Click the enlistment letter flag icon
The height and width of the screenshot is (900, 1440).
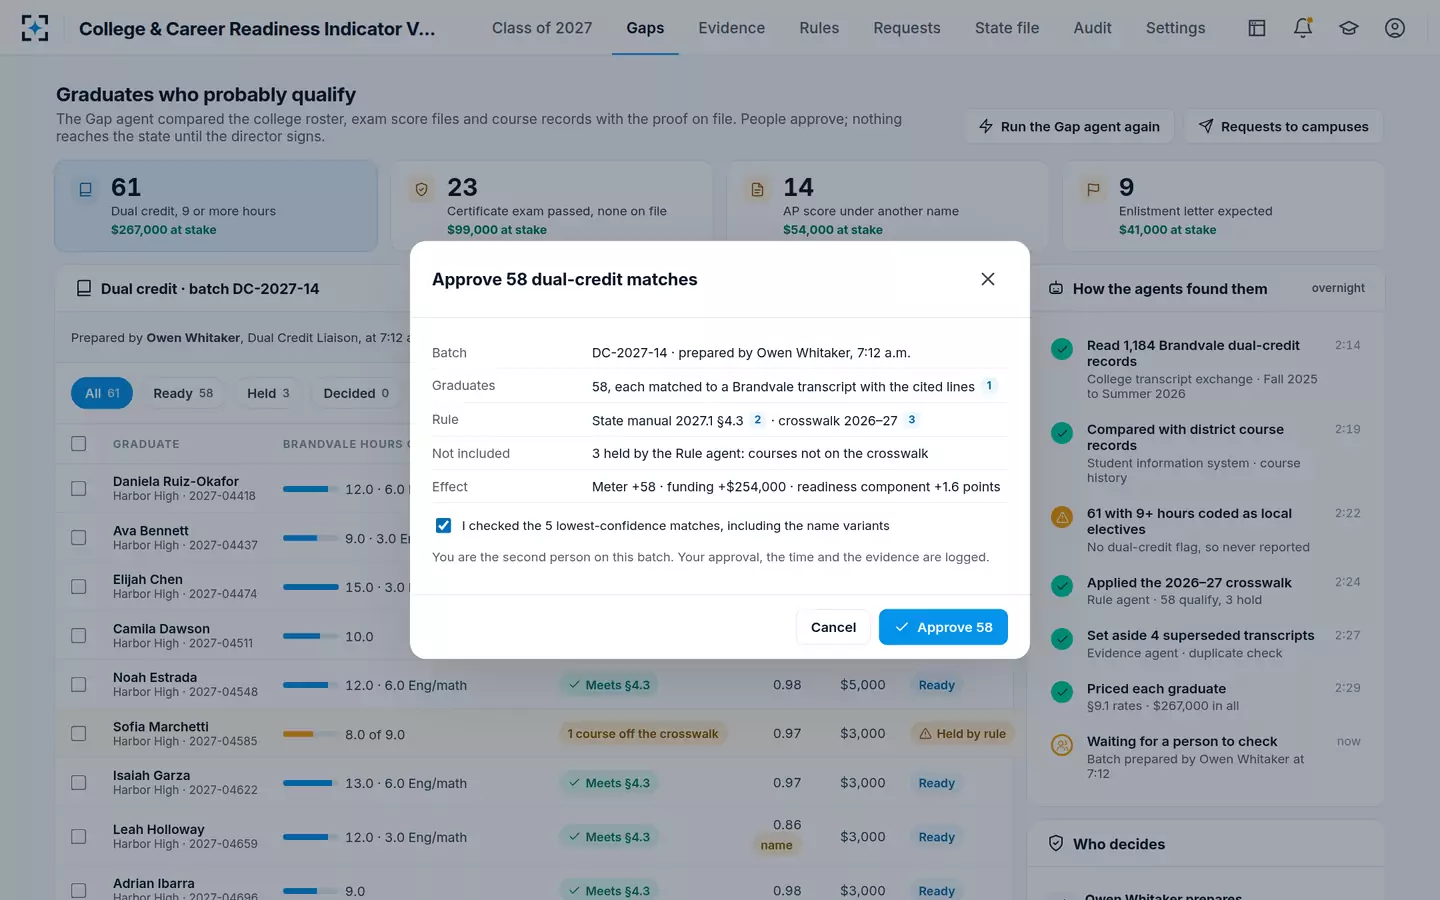(1093, 189)
